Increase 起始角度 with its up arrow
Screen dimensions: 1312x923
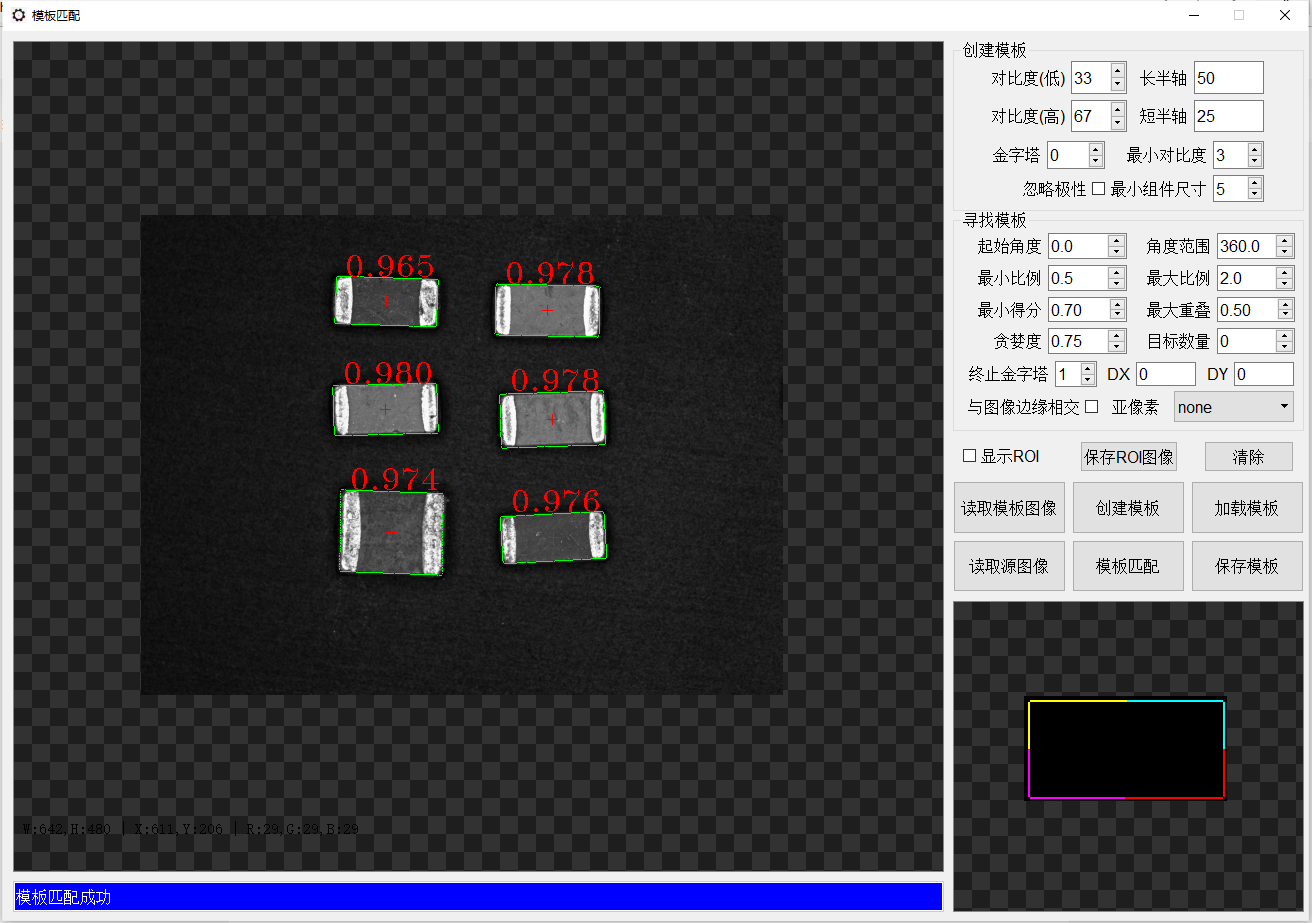[x=1117, y=240]
